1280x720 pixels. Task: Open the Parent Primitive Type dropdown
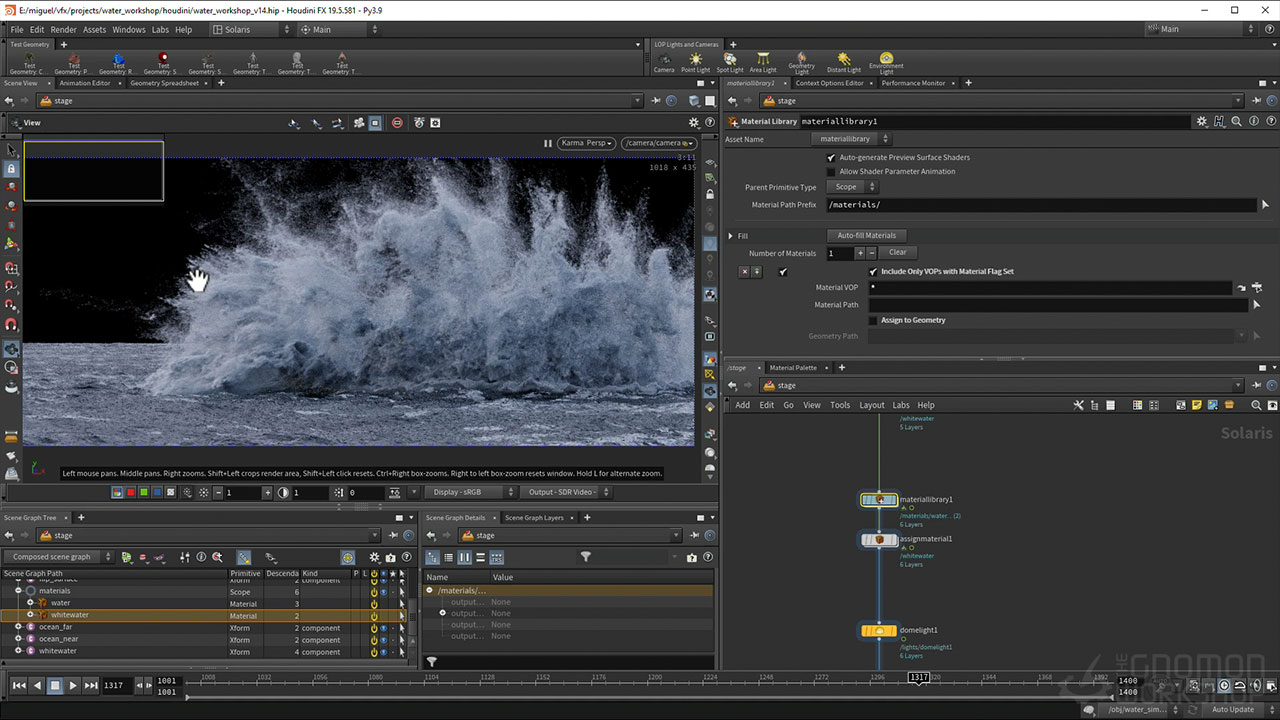click(855, 187)
